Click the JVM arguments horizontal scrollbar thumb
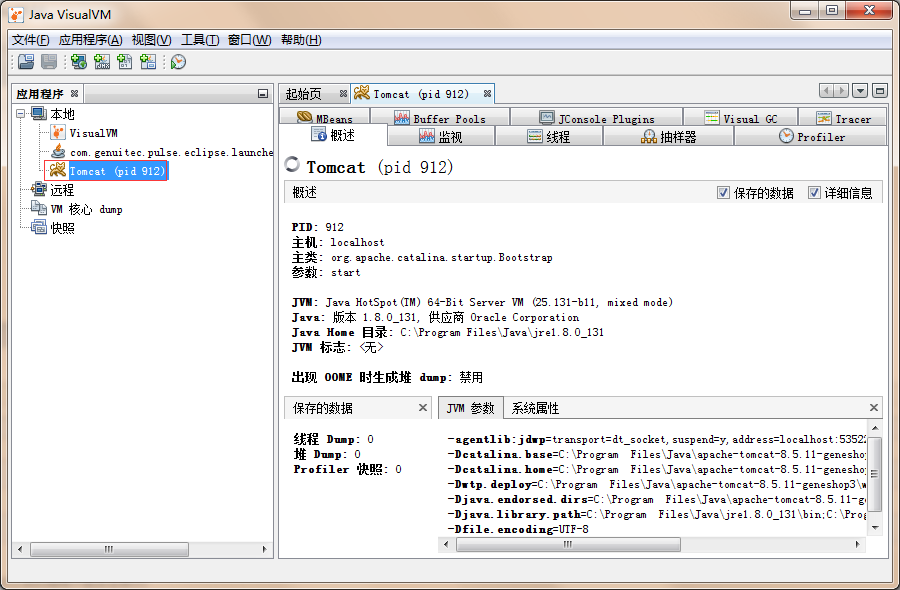The width and height of the screenshot is (900, 590). 568,544
